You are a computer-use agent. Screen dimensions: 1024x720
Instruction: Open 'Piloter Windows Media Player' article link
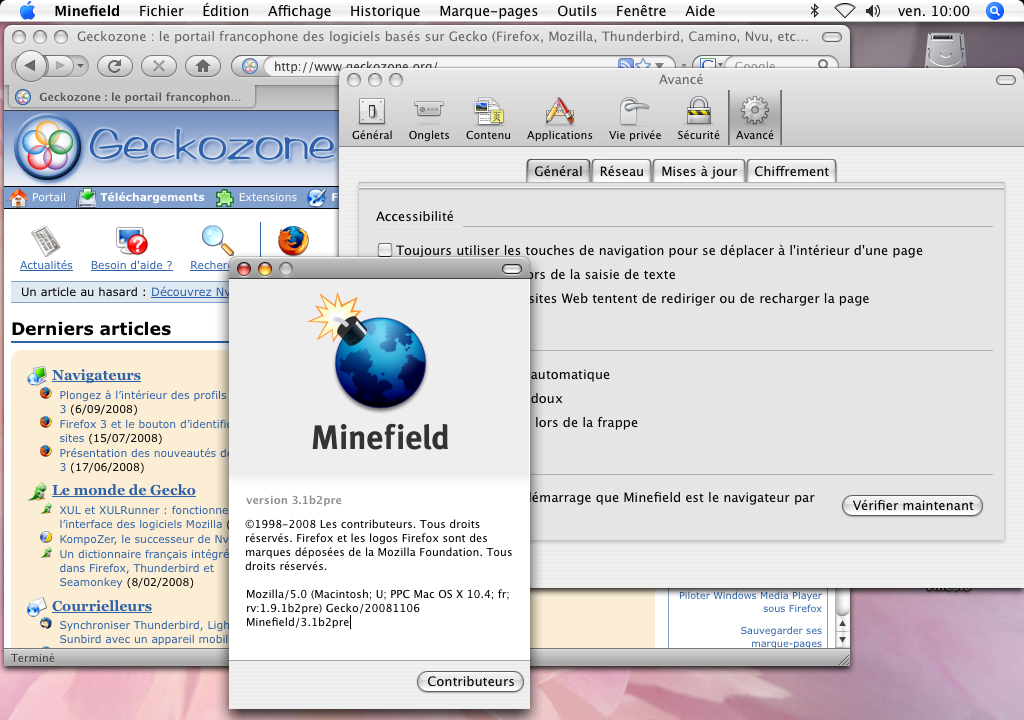pos(750,602)
